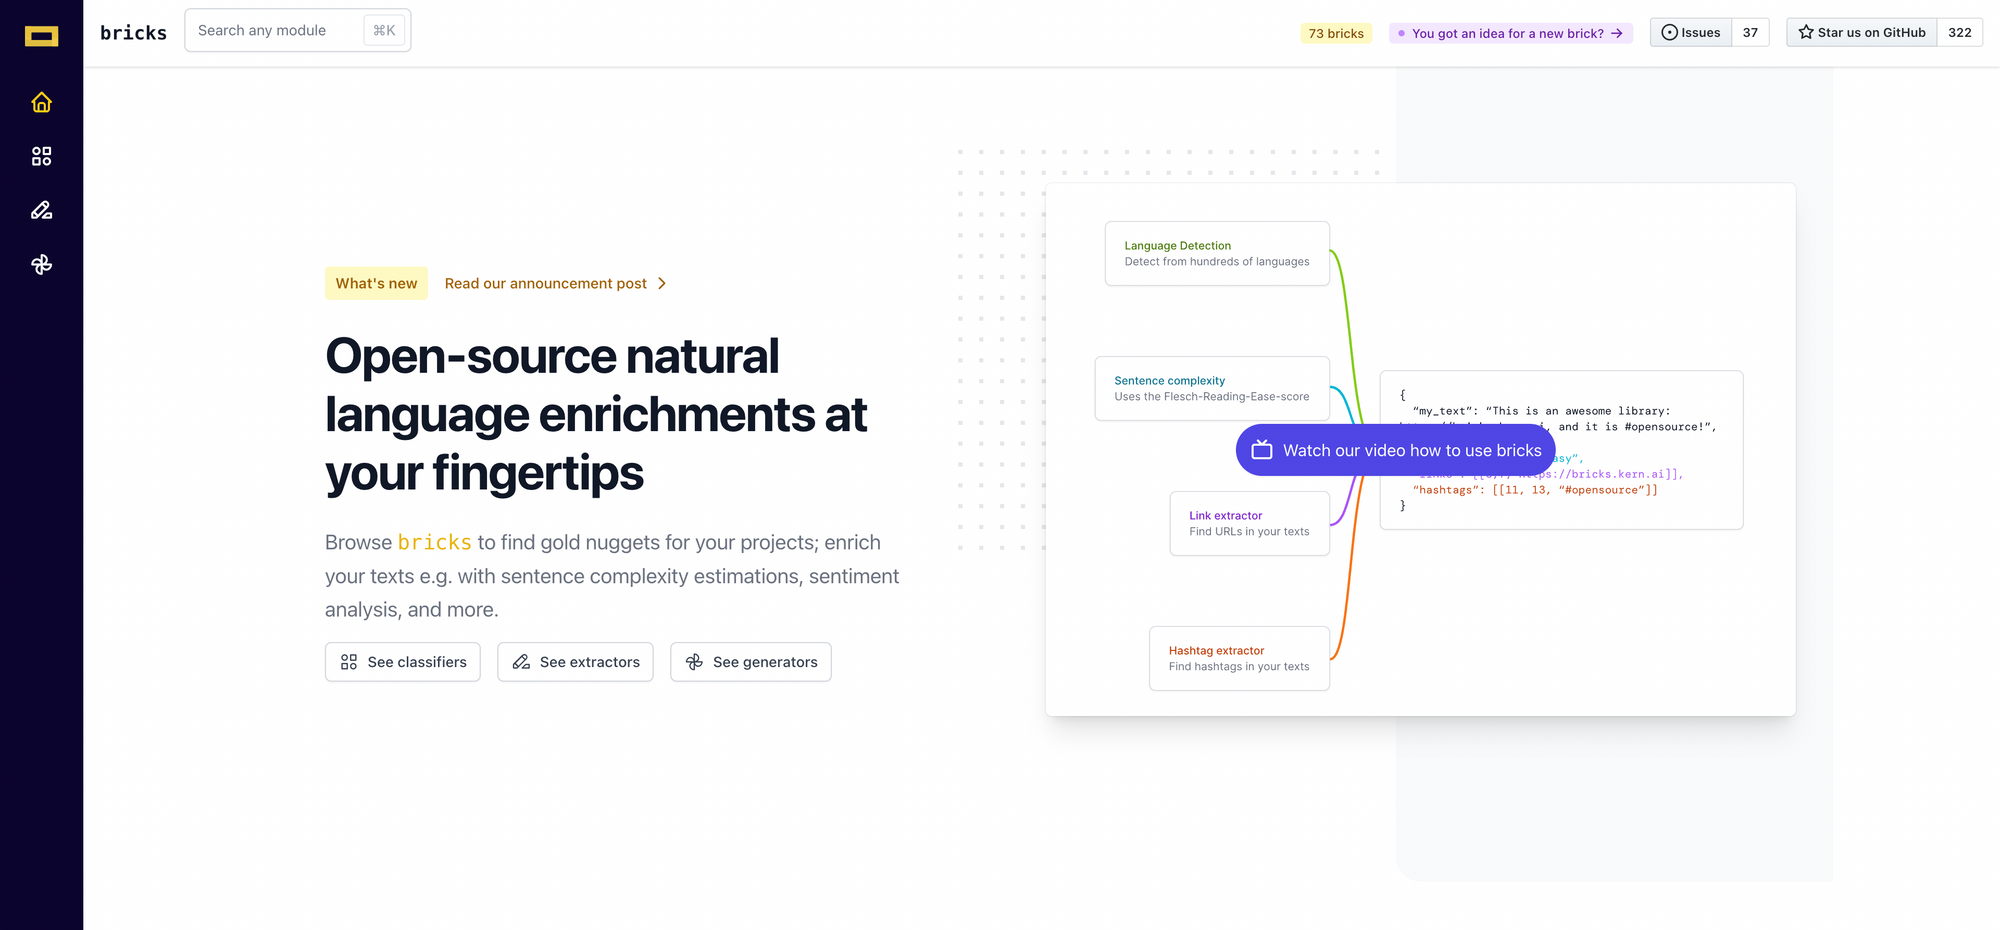Focus the Search any module field
Viewport: 2000px width, 930px height.
(298, 31)
